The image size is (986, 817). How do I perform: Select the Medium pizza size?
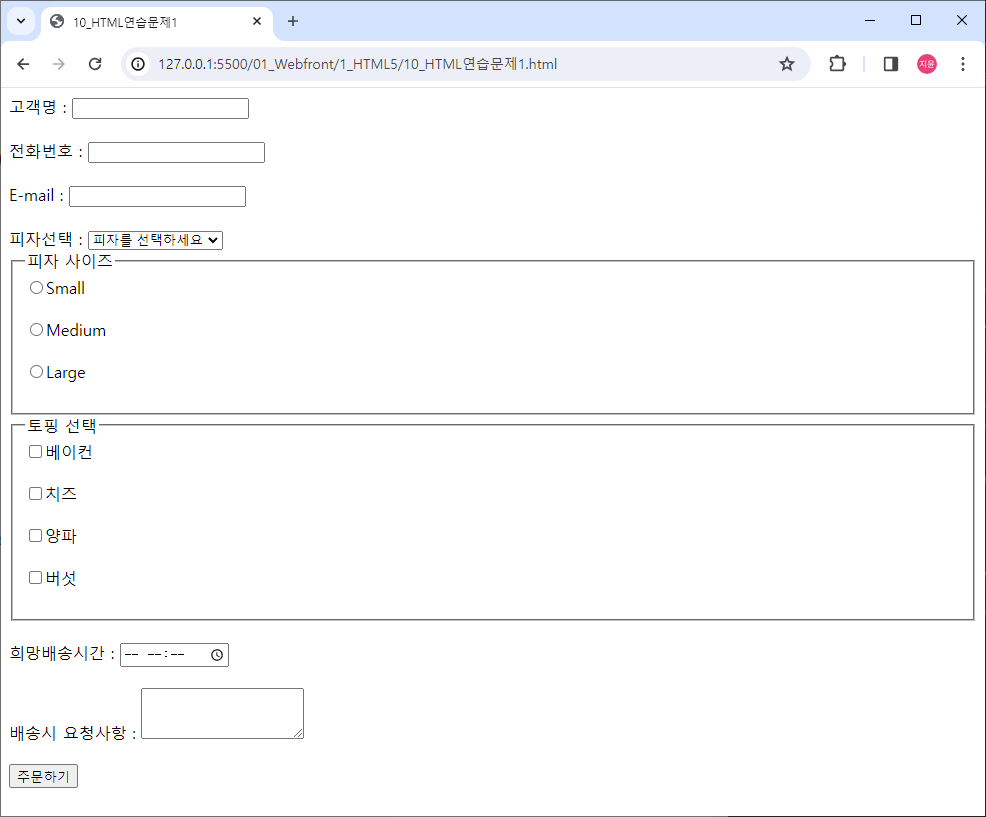tap(36, 330)
